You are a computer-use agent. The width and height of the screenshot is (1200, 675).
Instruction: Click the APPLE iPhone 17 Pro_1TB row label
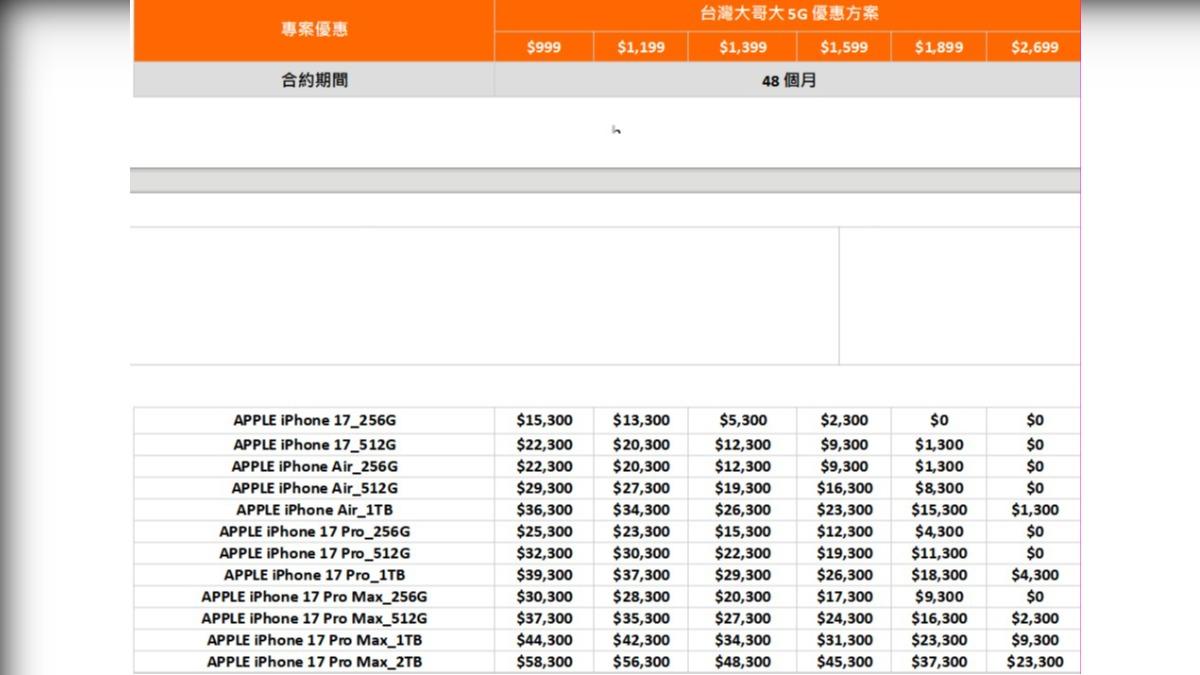pos(314,575)
